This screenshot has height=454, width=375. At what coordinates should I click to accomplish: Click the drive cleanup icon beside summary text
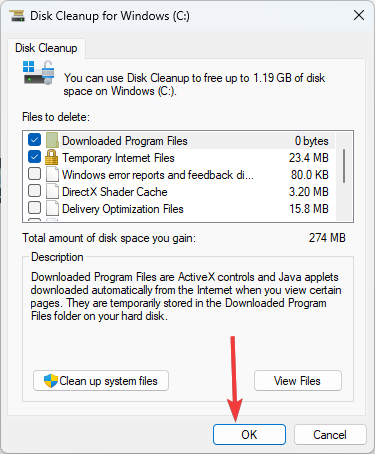39,72
